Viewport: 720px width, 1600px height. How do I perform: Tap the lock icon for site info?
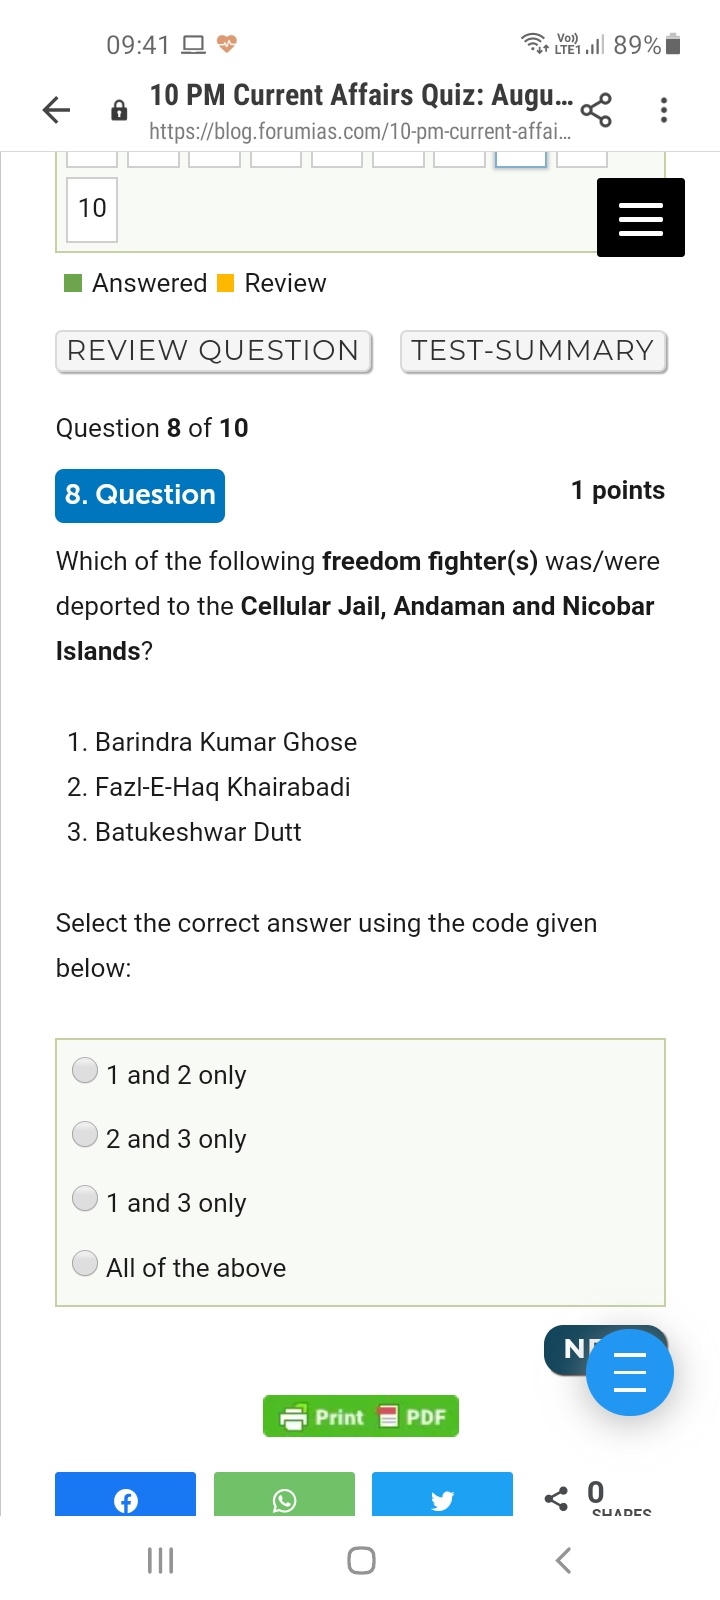[119, 111]
